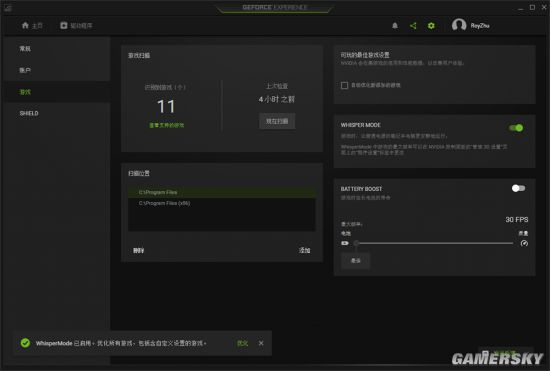Click the Add scan location button
Image resolution: width=550 pixels, height=371 pixels.
tap(304, 250)
